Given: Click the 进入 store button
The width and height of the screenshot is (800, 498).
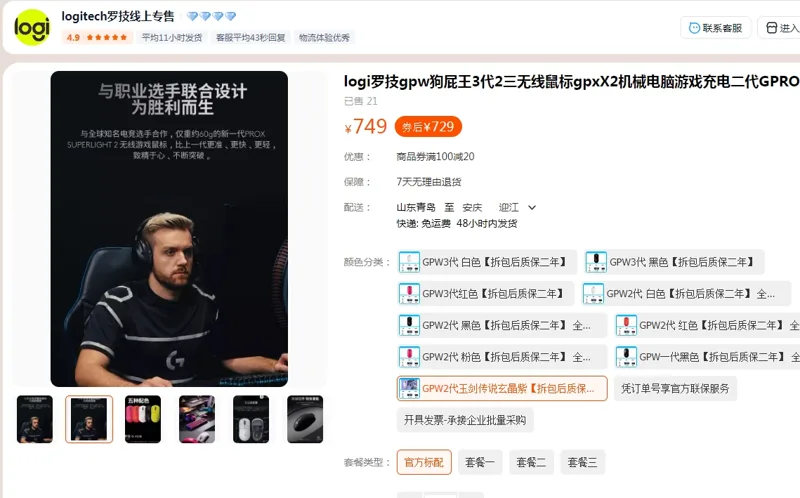Looking at the screenshot, I should click(x=779, y=28).
